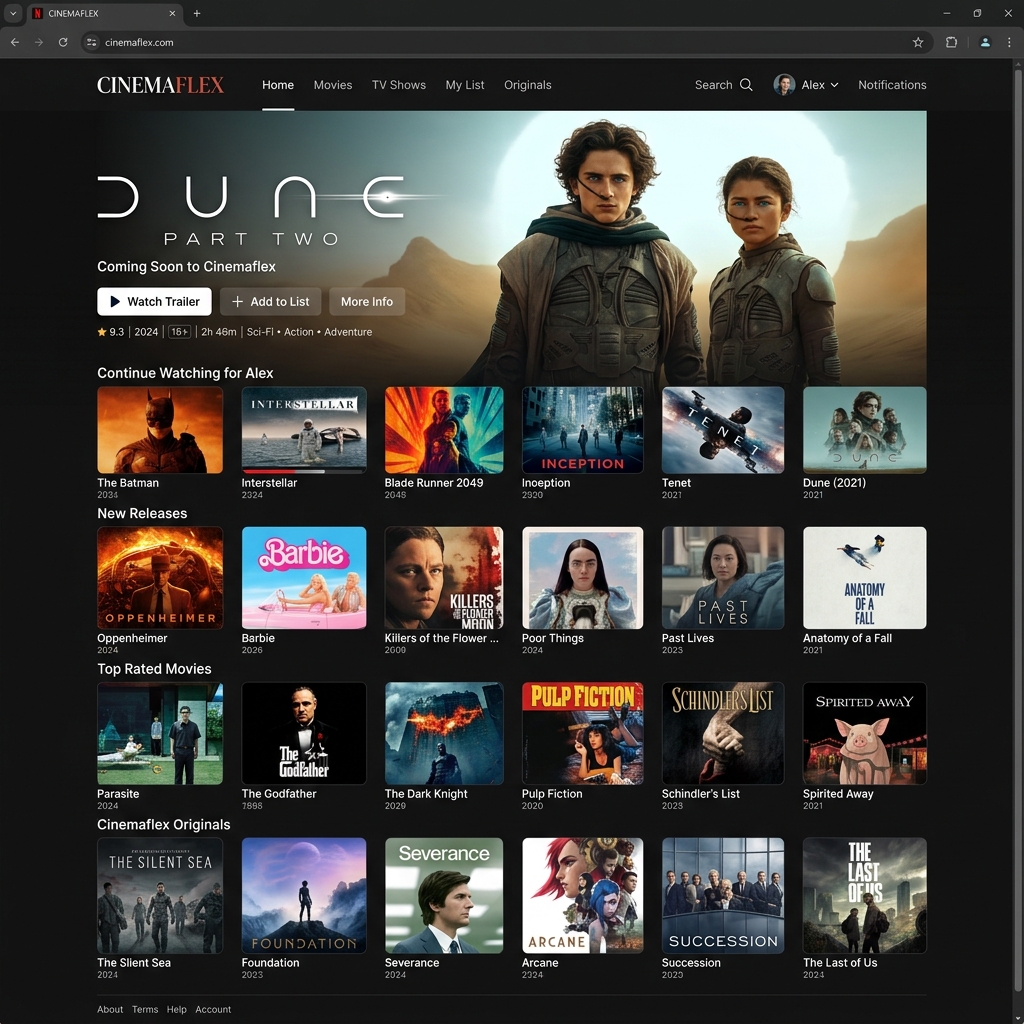Click the Search label
1024x1024 pixels.
coord(713,85)
